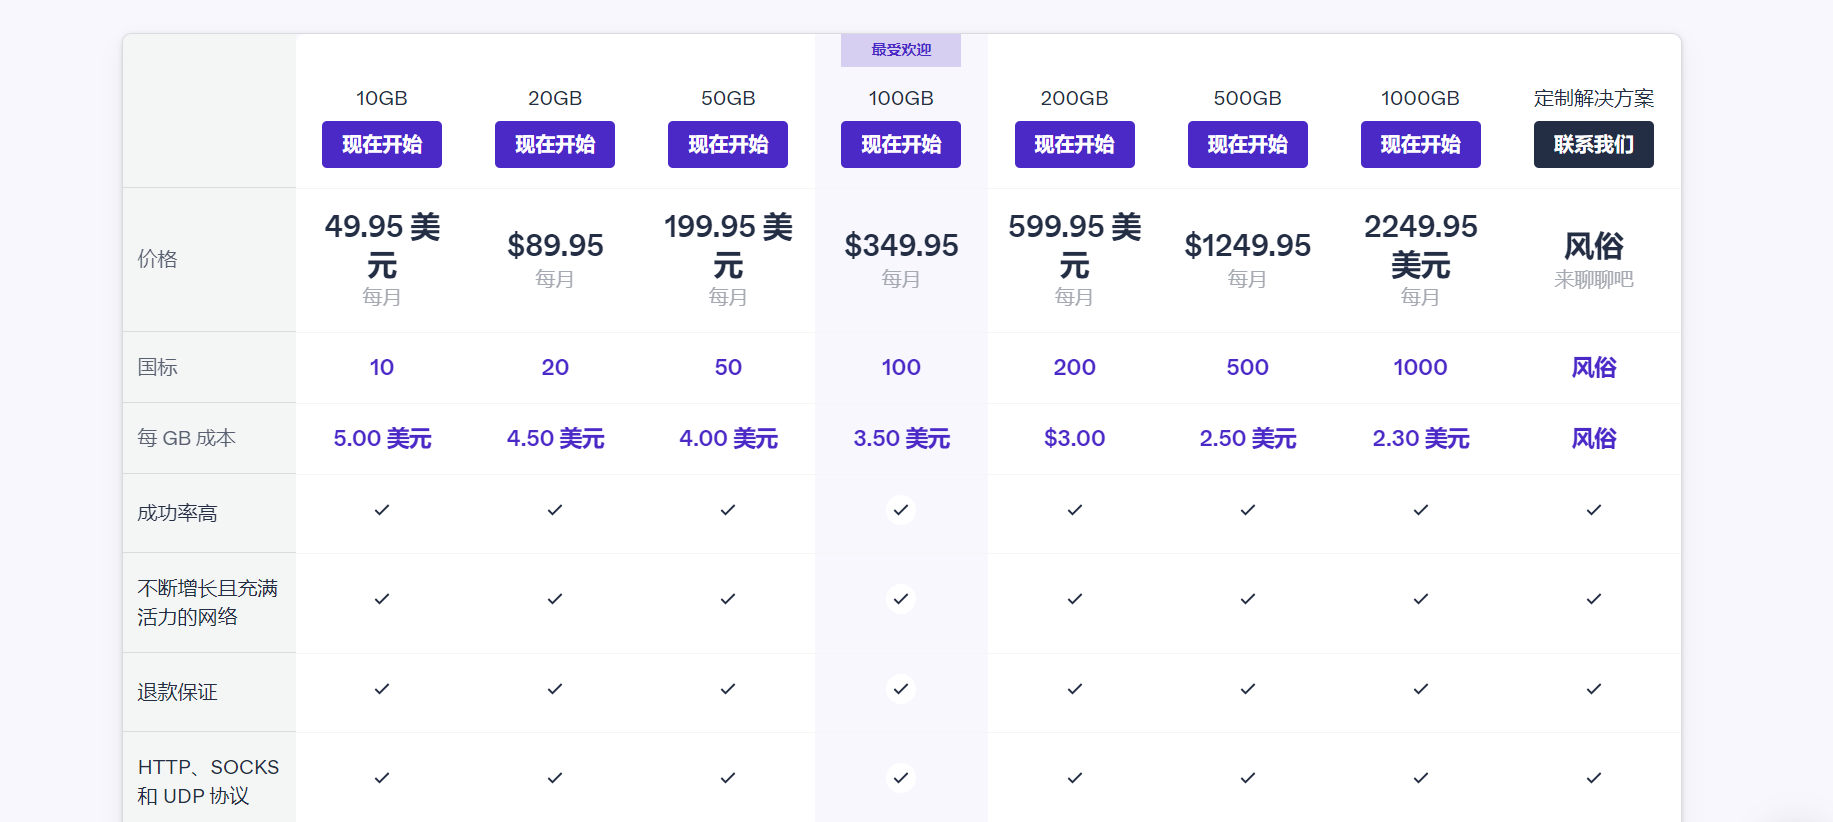The width and height of the screenshot is (1833, 822).
Task: Click the 成功率高 checkmark in 1000GB column
Action: tap(1420, 510)
